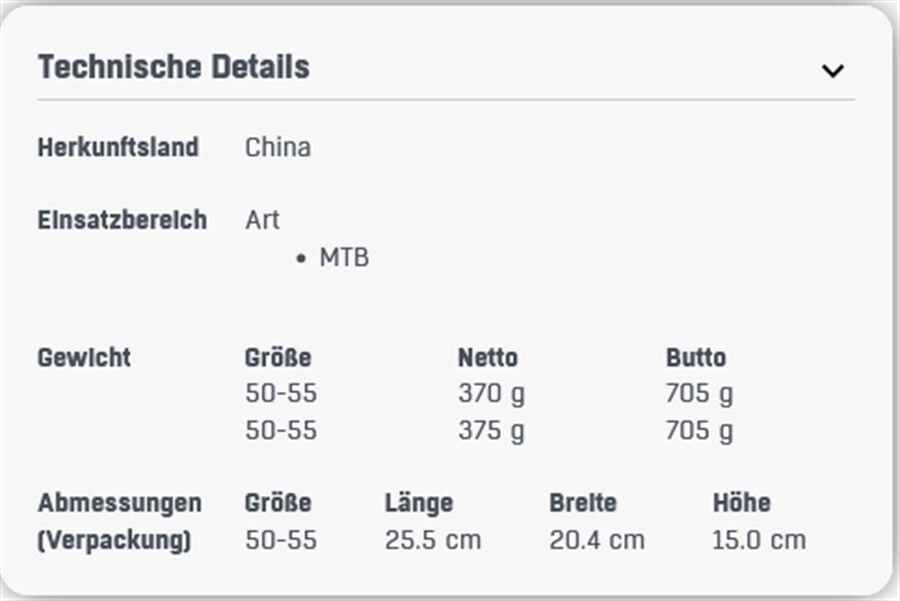This screenshot has height=601, width=900.
Task: Select the 25.5 cm length value
Action: click(433, 540)
